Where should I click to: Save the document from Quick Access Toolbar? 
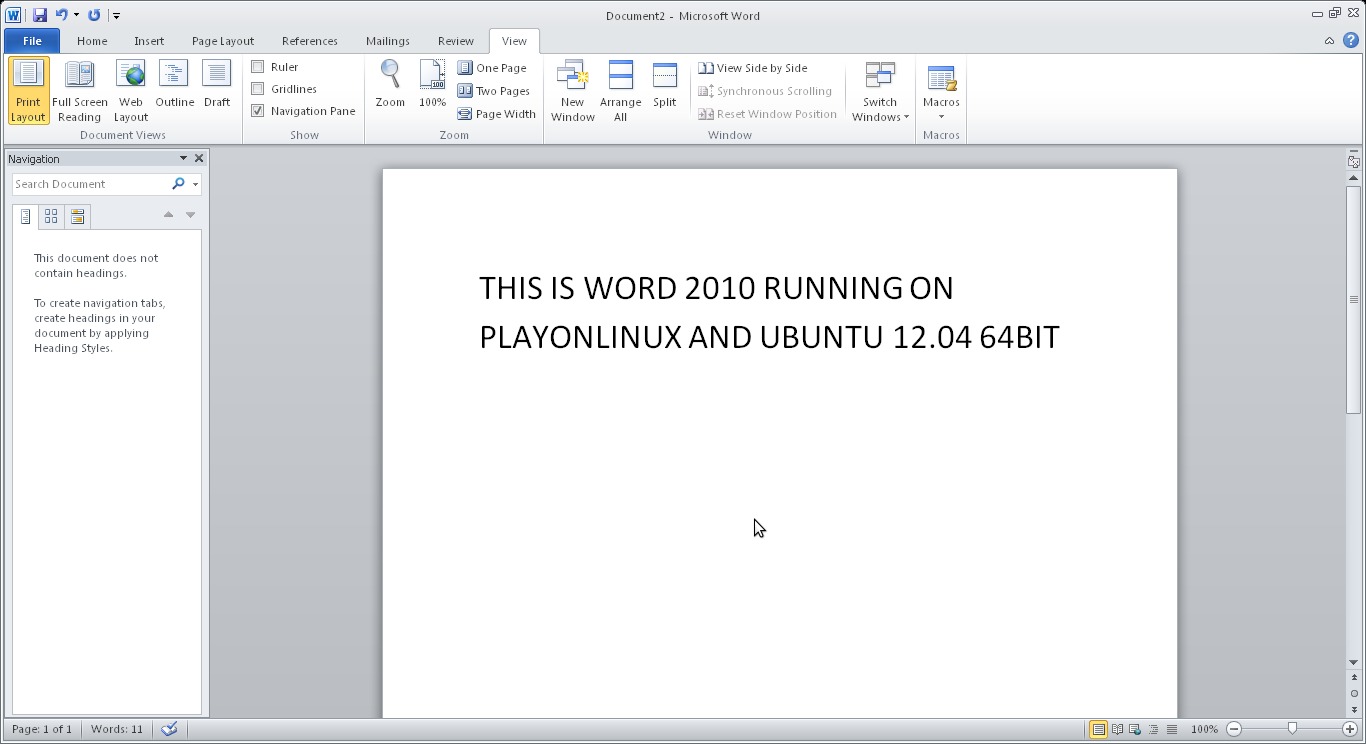[40, 15]
